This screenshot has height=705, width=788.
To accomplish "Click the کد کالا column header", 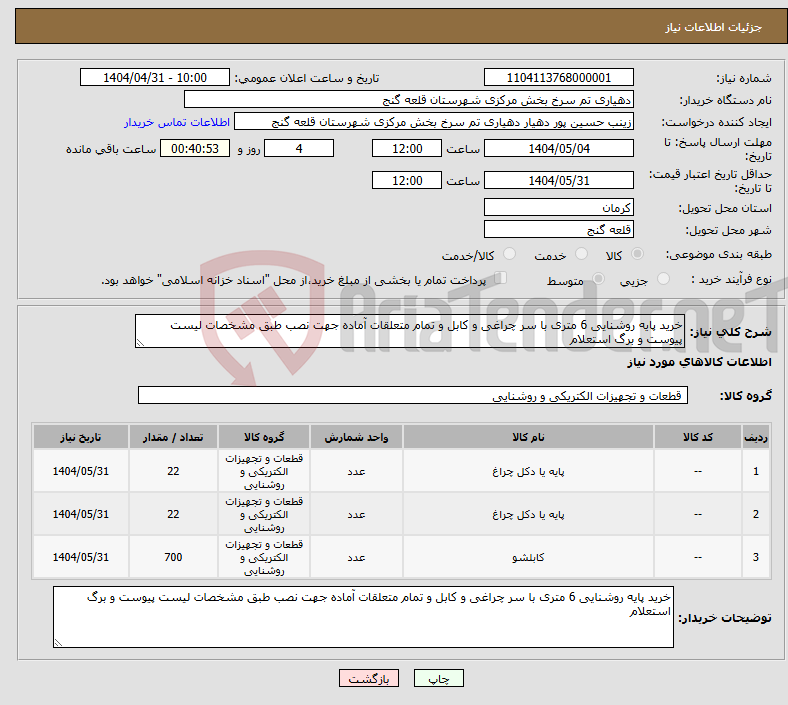I will pyautogui.click(x=698, y=437).
